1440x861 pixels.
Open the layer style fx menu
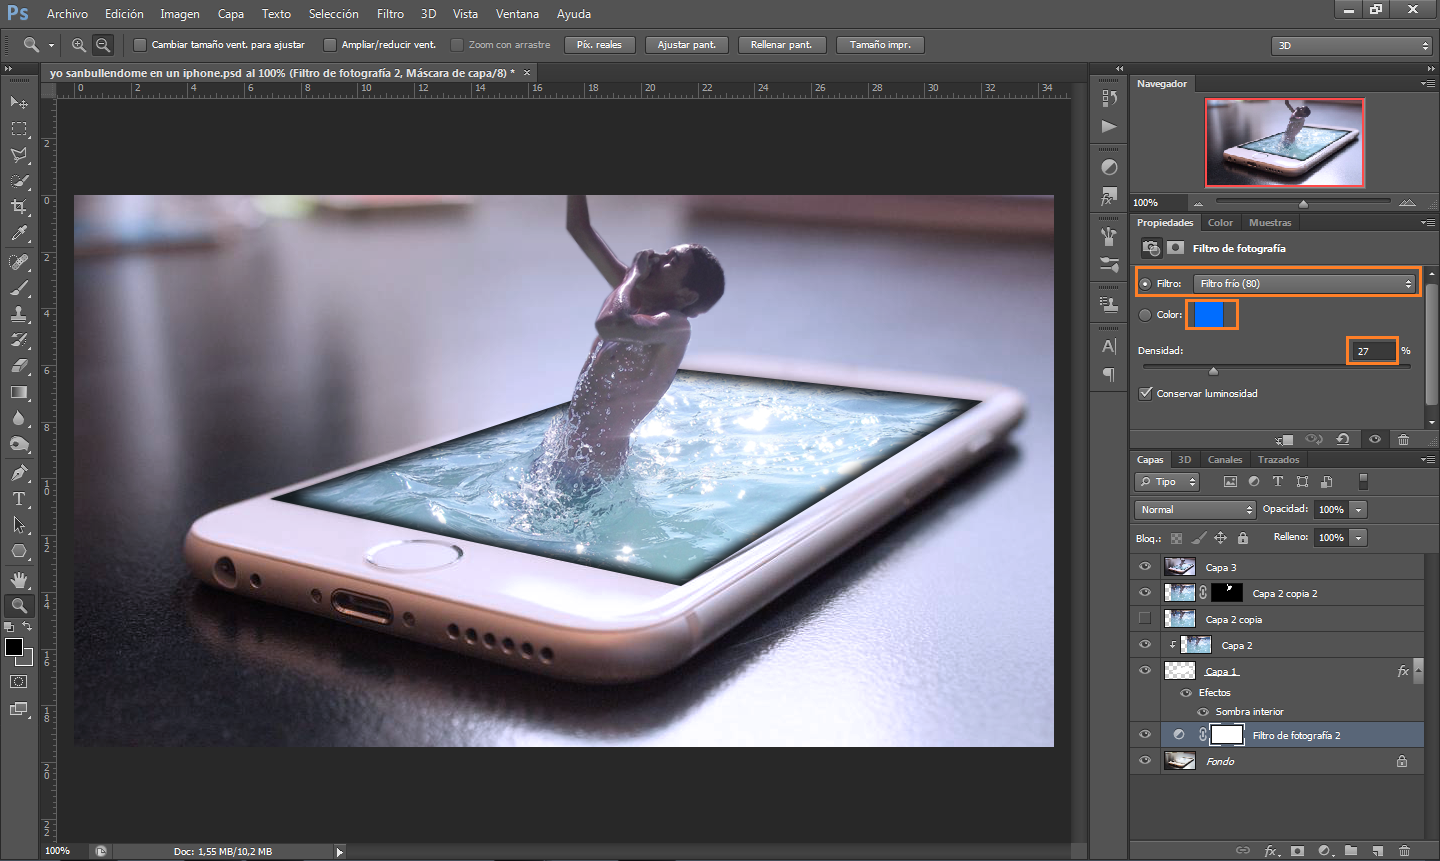click(x=1271, y=851)
